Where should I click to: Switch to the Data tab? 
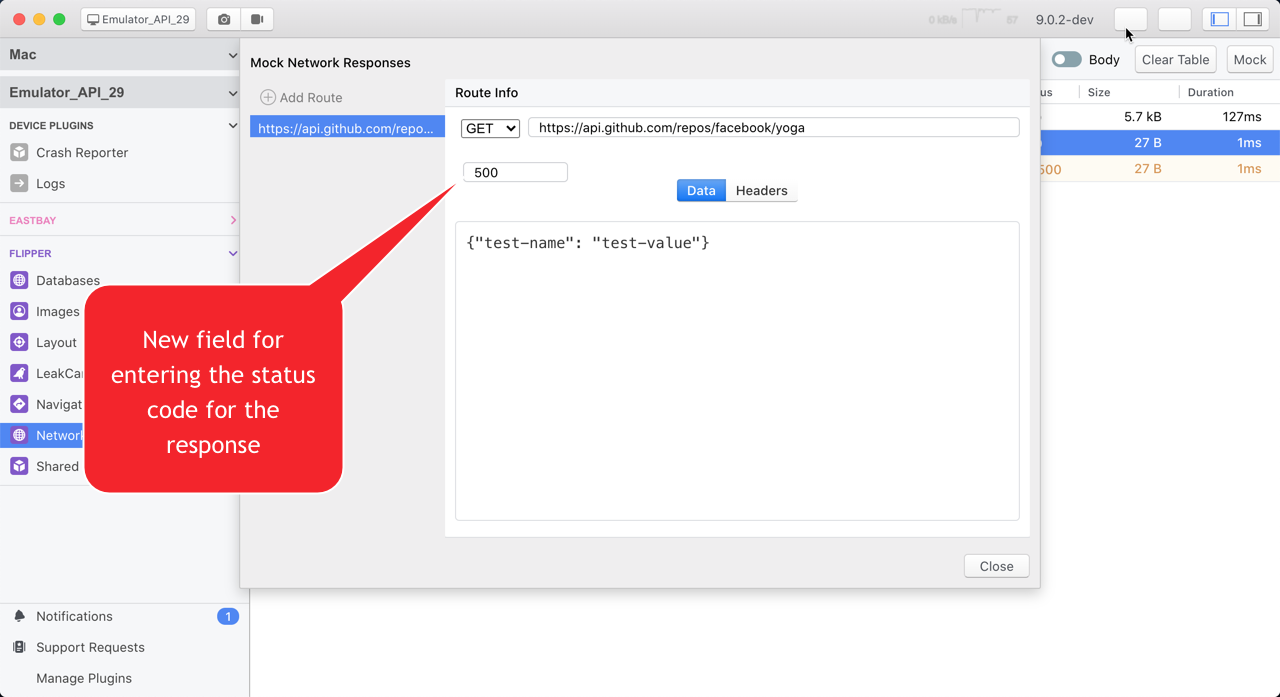point(701,190)
